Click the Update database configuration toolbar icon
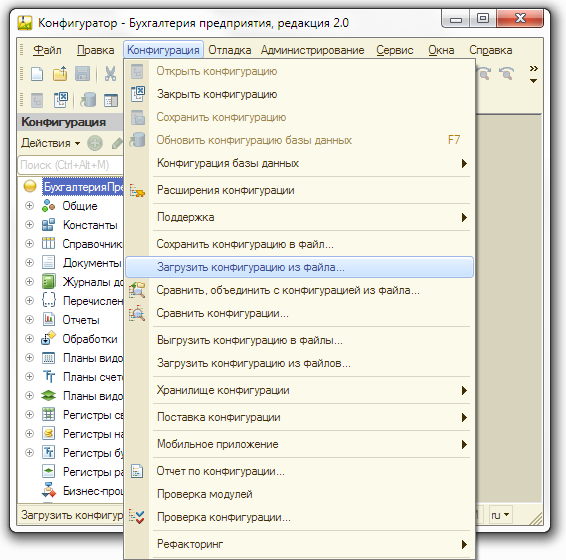This screenshot has width=566, height=560. [88, 100]
